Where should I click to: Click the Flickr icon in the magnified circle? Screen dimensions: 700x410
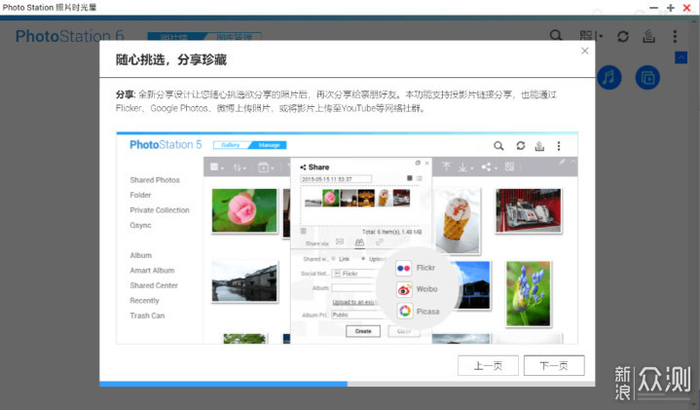404,268
